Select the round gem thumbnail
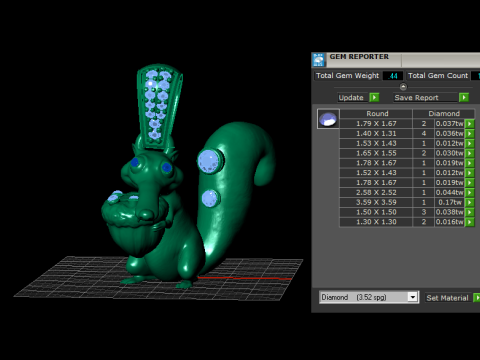Image resolution: width=480 pixels, height=360 pixels. pos(328,119)
